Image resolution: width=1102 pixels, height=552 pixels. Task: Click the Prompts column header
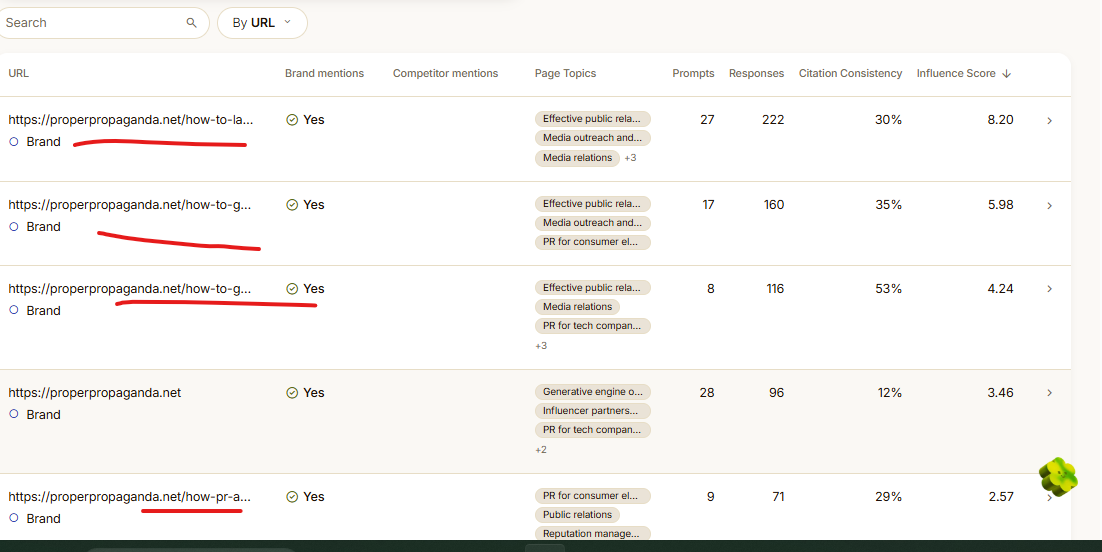[x=693, y=73]
